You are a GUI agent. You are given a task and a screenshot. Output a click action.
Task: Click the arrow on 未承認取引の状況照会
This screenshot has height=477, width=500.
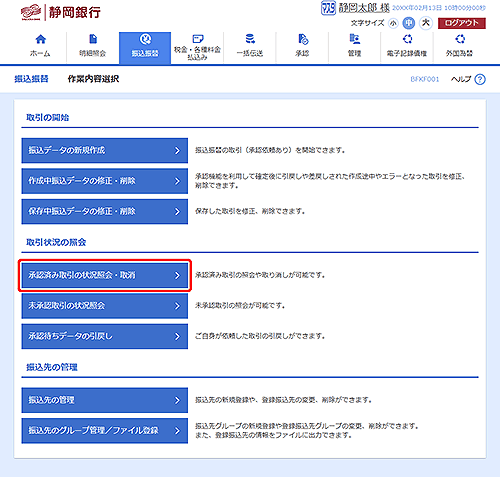[x=177, y=306]
